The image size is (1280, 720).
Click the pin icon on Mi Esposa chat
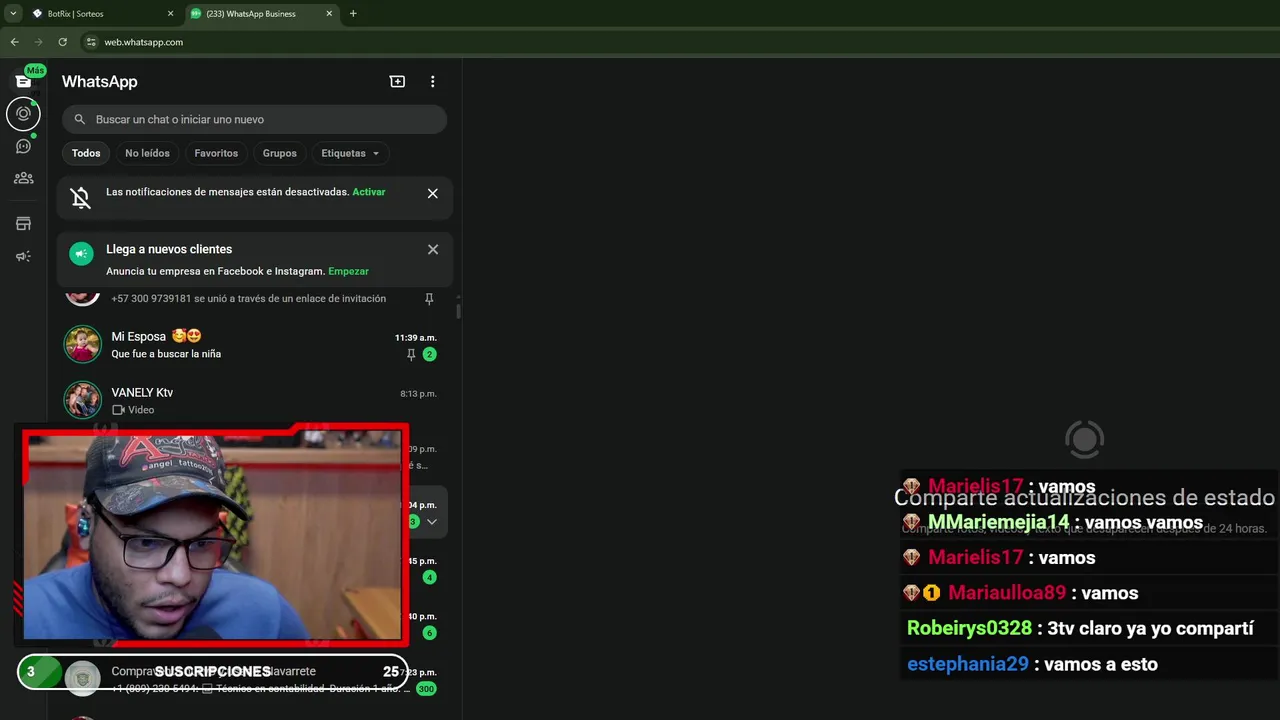pos(411,354)
